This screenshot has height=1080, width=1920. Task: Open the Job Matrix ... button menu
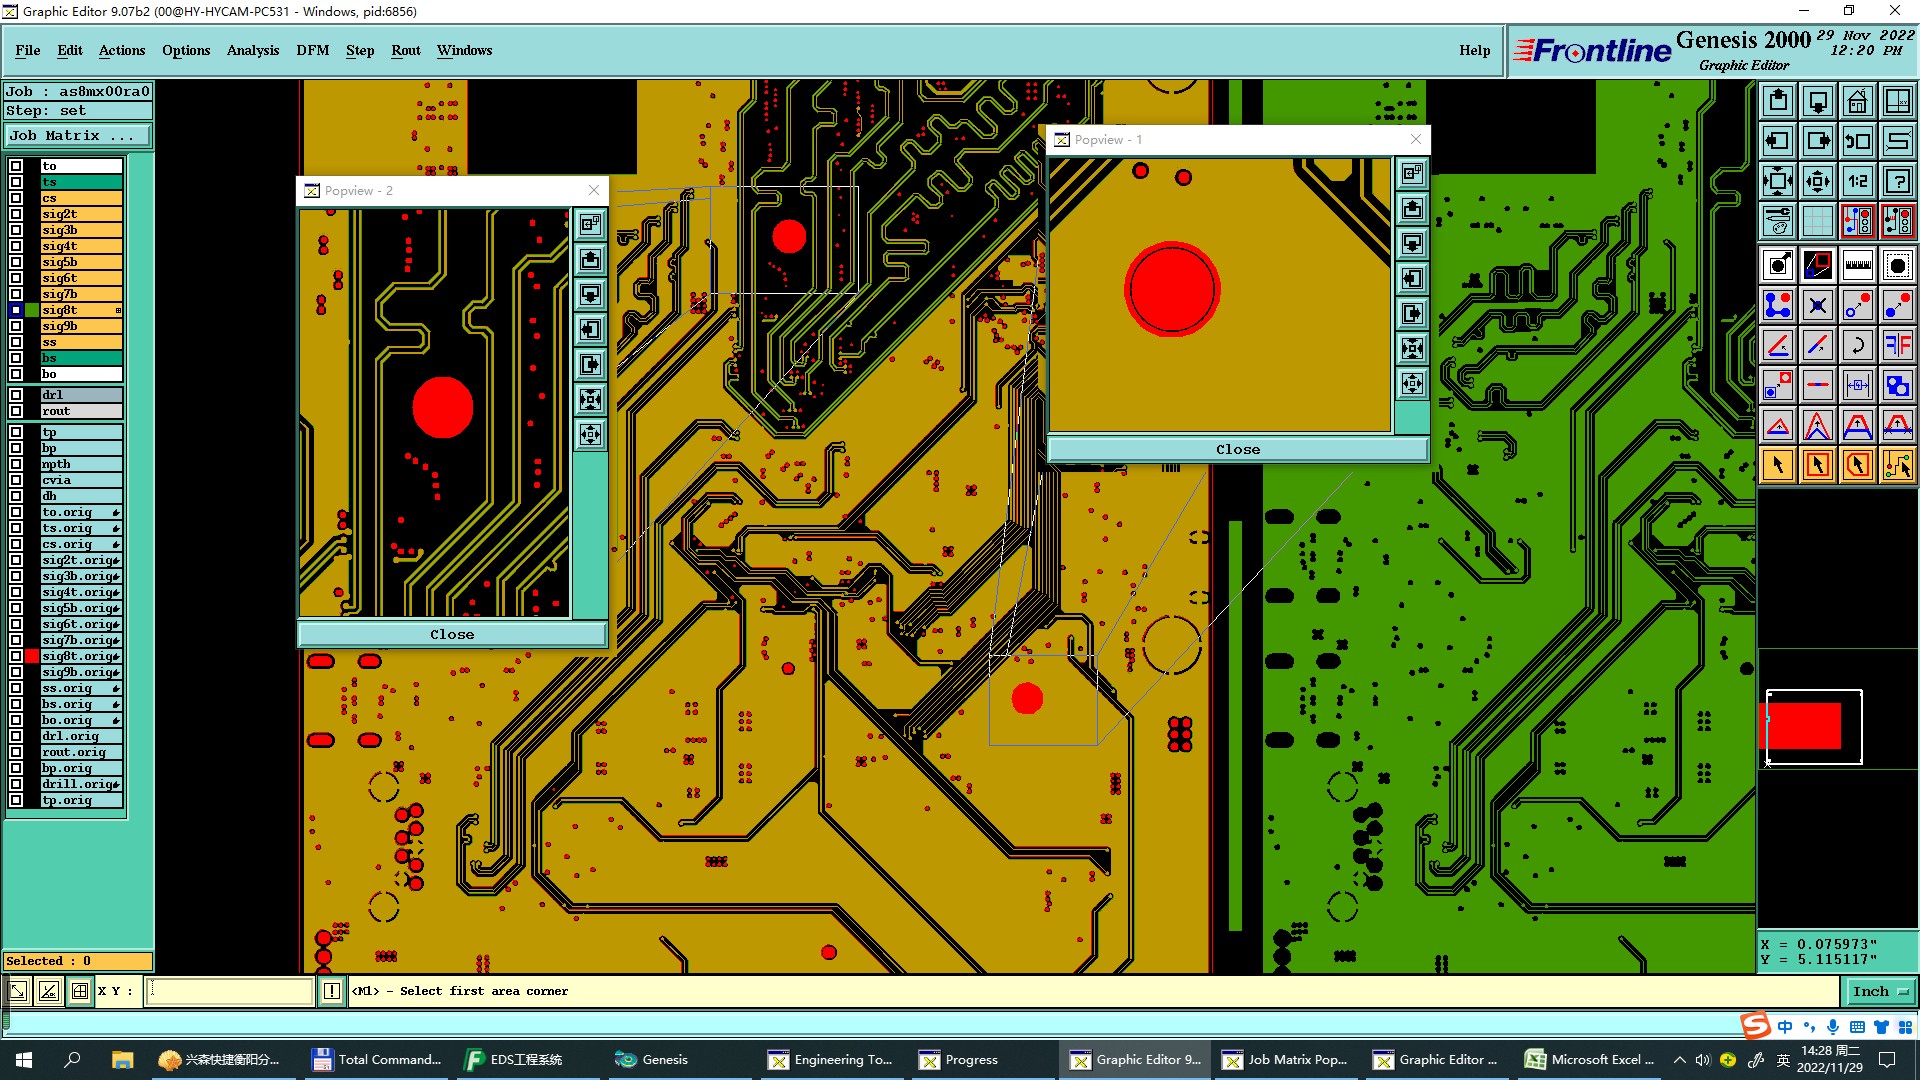78,136
